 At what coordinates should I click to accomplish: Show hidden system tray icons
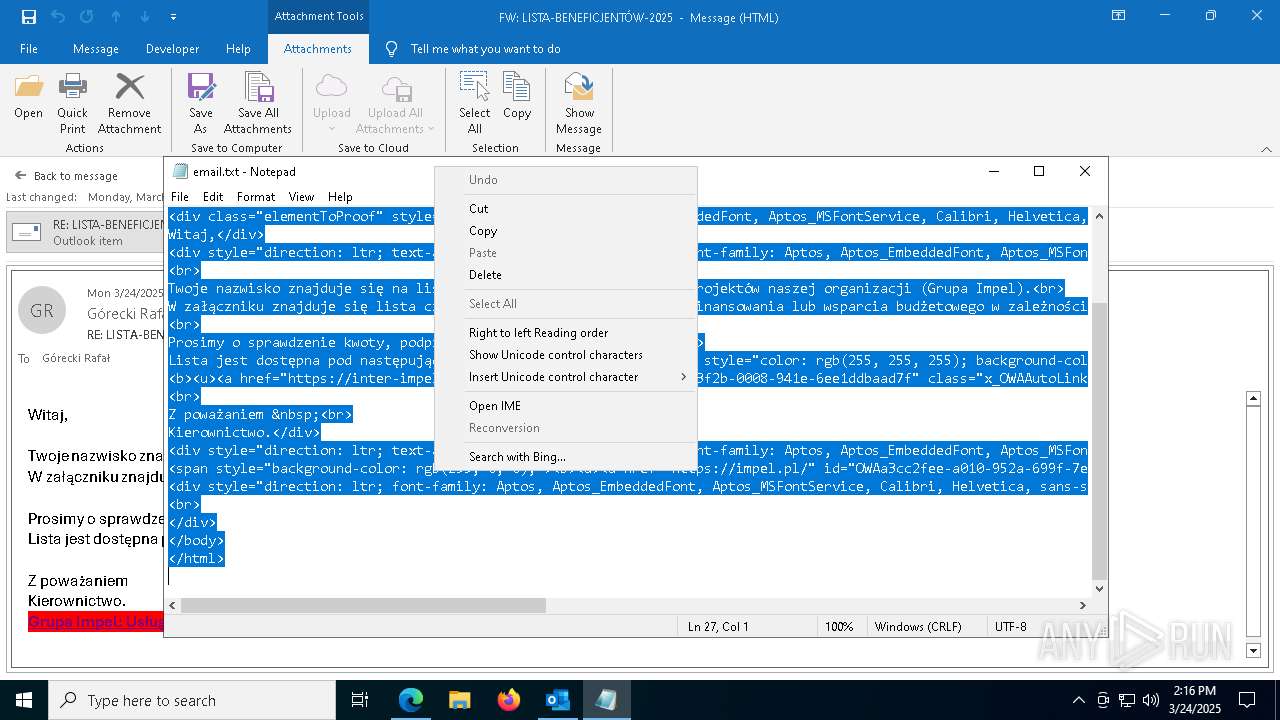click(1078, 700)
